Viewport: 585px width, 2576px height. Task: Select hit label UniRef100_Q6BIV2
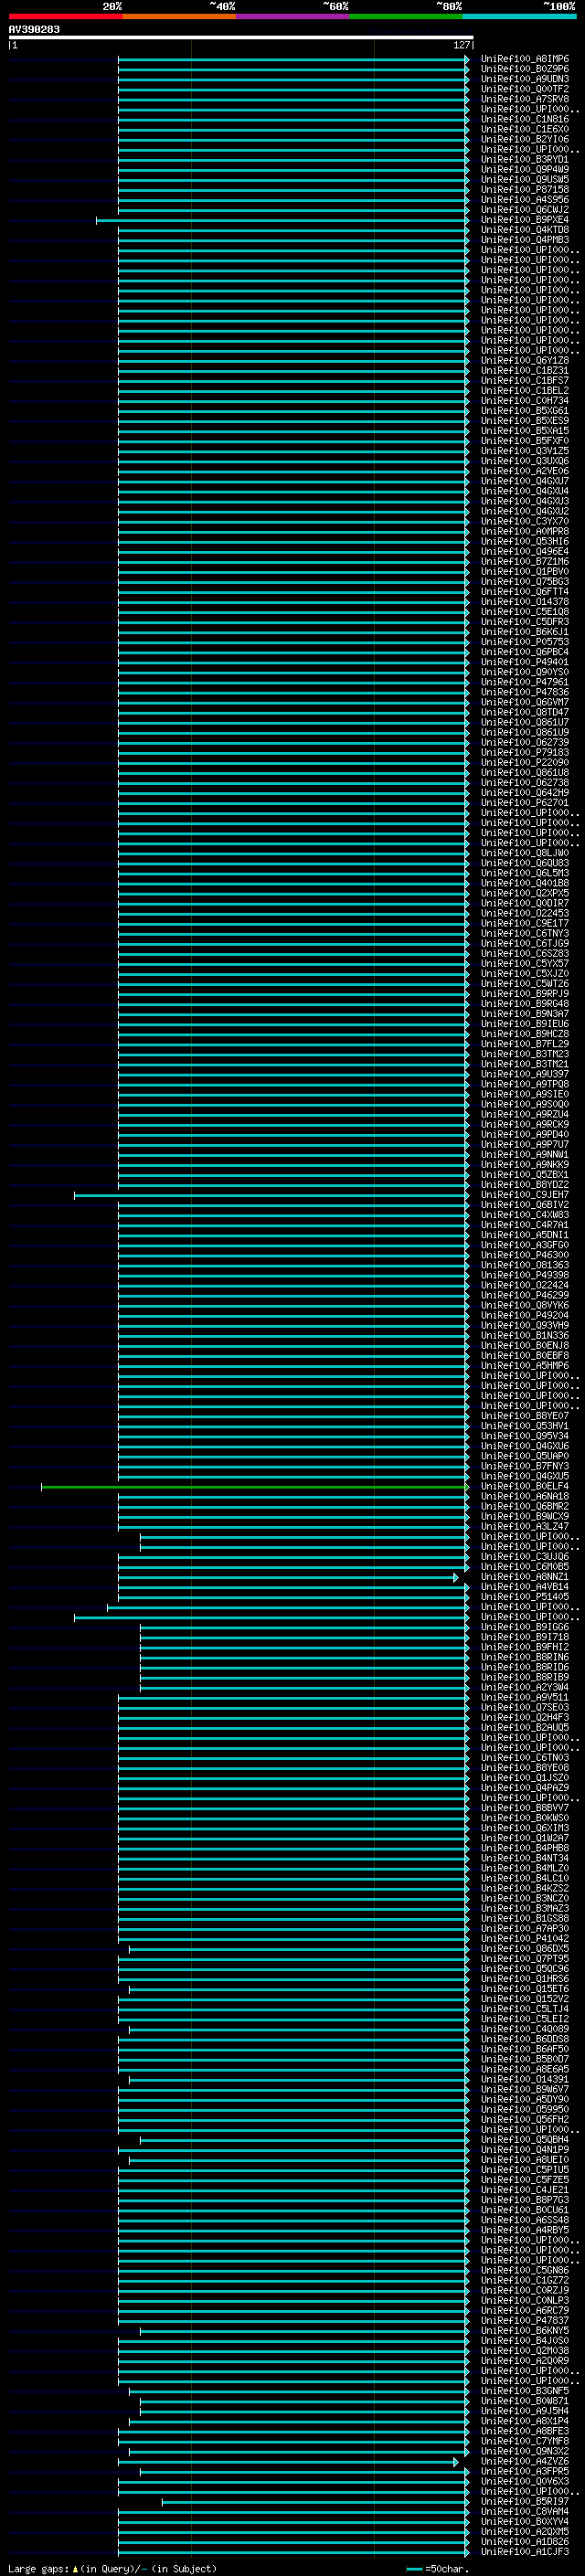[524, 1205]
